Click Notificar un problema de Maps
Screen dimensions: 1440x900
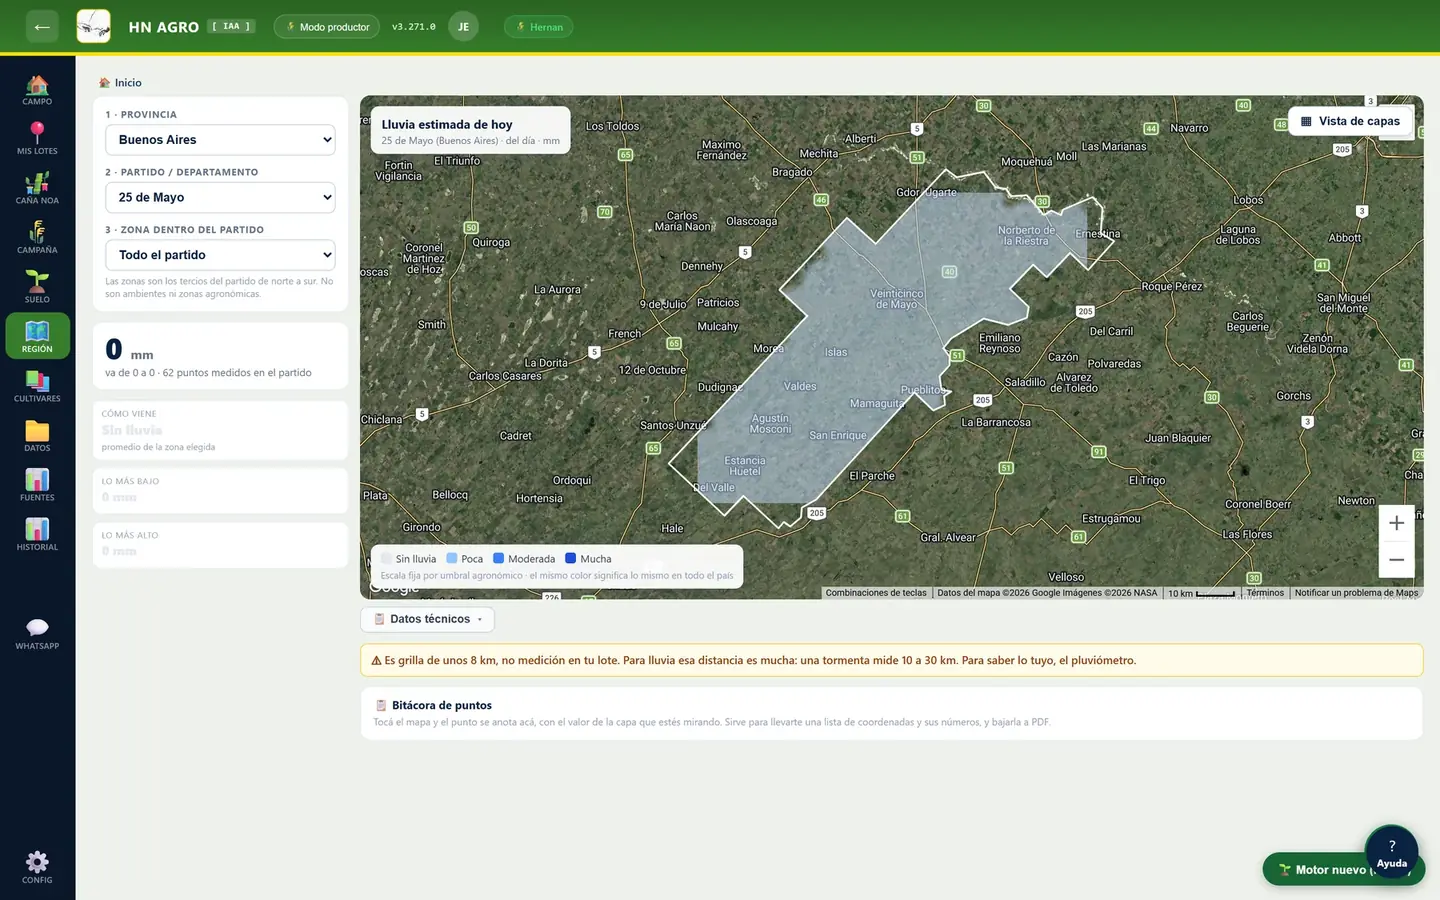(1356, 593)
